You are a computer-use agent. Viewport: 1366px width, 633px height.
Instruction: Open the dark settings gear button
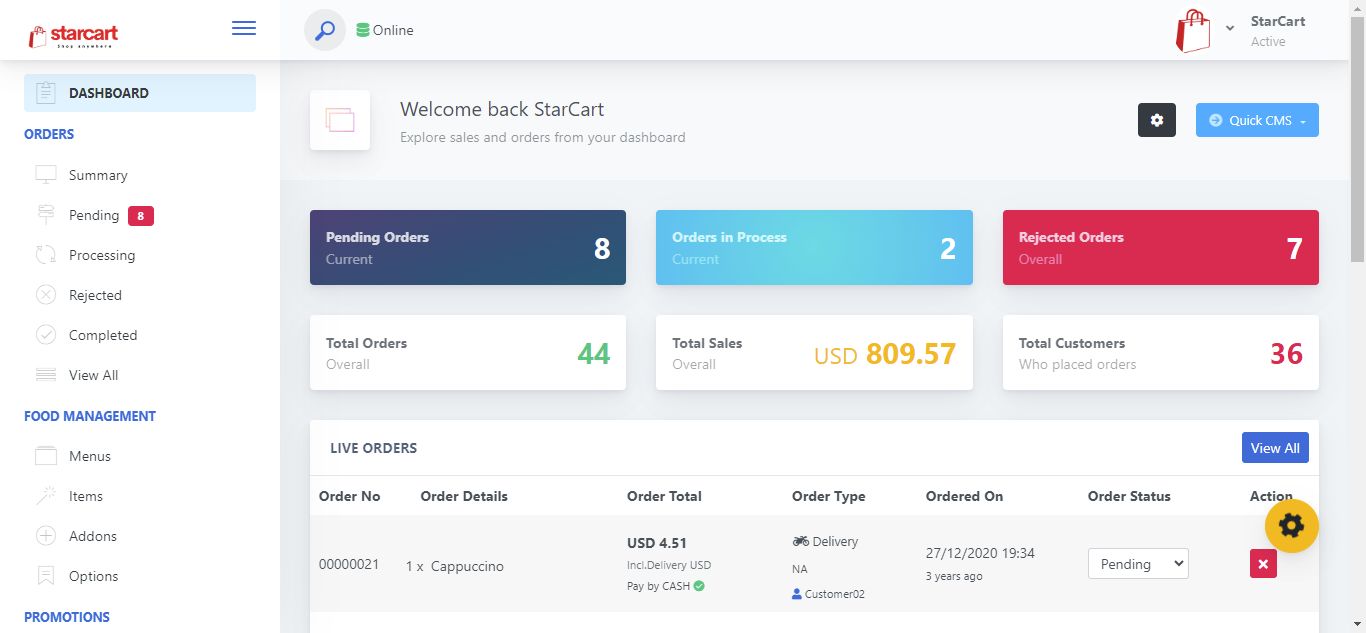click(1157, 120)
